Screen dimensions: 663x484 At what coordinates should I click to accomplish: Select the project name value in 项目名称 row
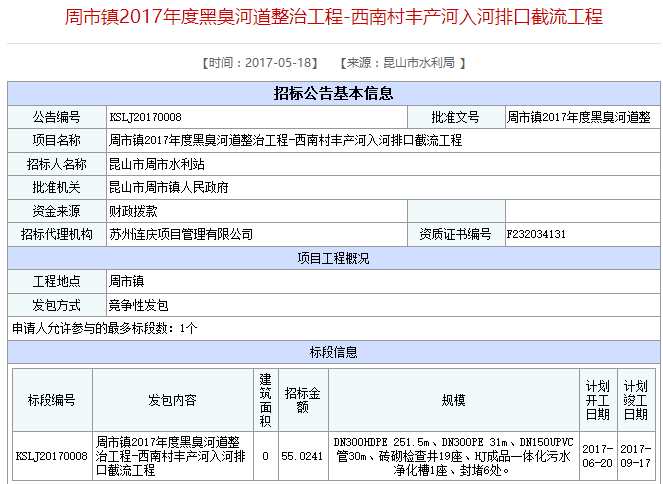tap(285, 140)
